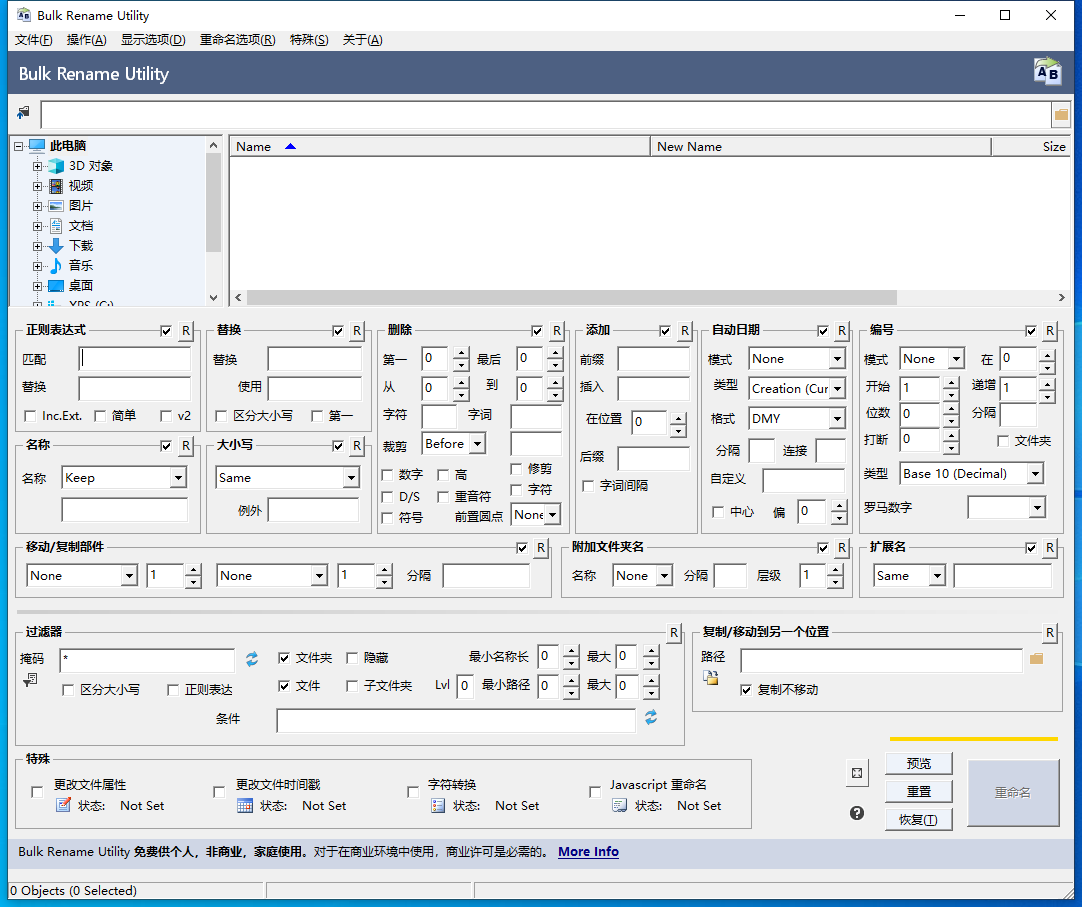Click the 重置 button
Viewport: 1082px width, 907px height.
pyautogui.click(x=918, y=791)
